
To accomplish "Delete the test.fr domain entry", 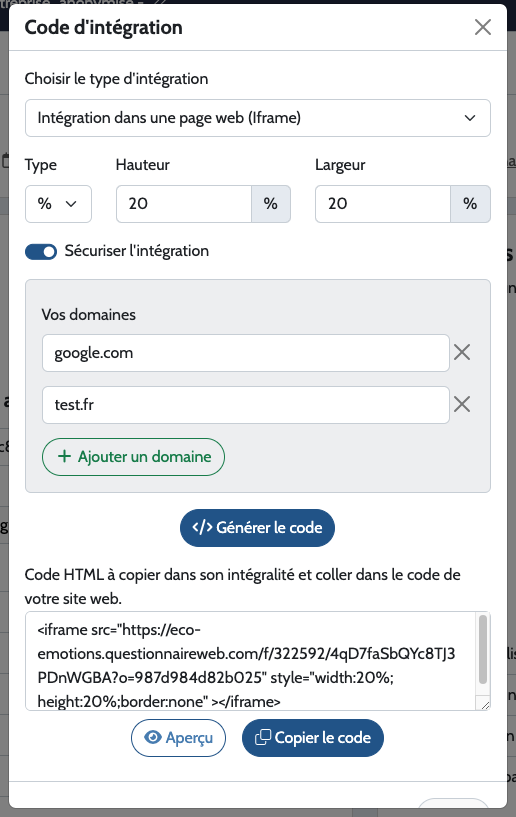I will tap(462, 404).
